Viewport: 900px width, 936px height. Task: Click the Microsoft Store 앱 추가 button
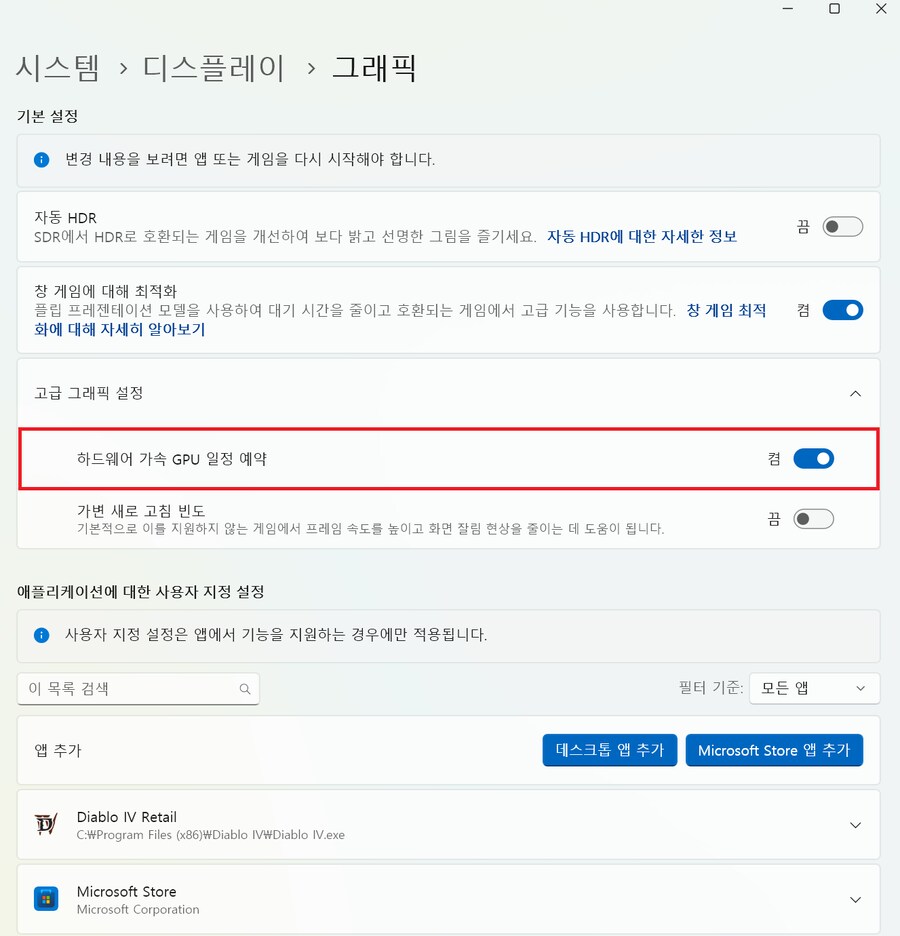[x=775, y=750]
